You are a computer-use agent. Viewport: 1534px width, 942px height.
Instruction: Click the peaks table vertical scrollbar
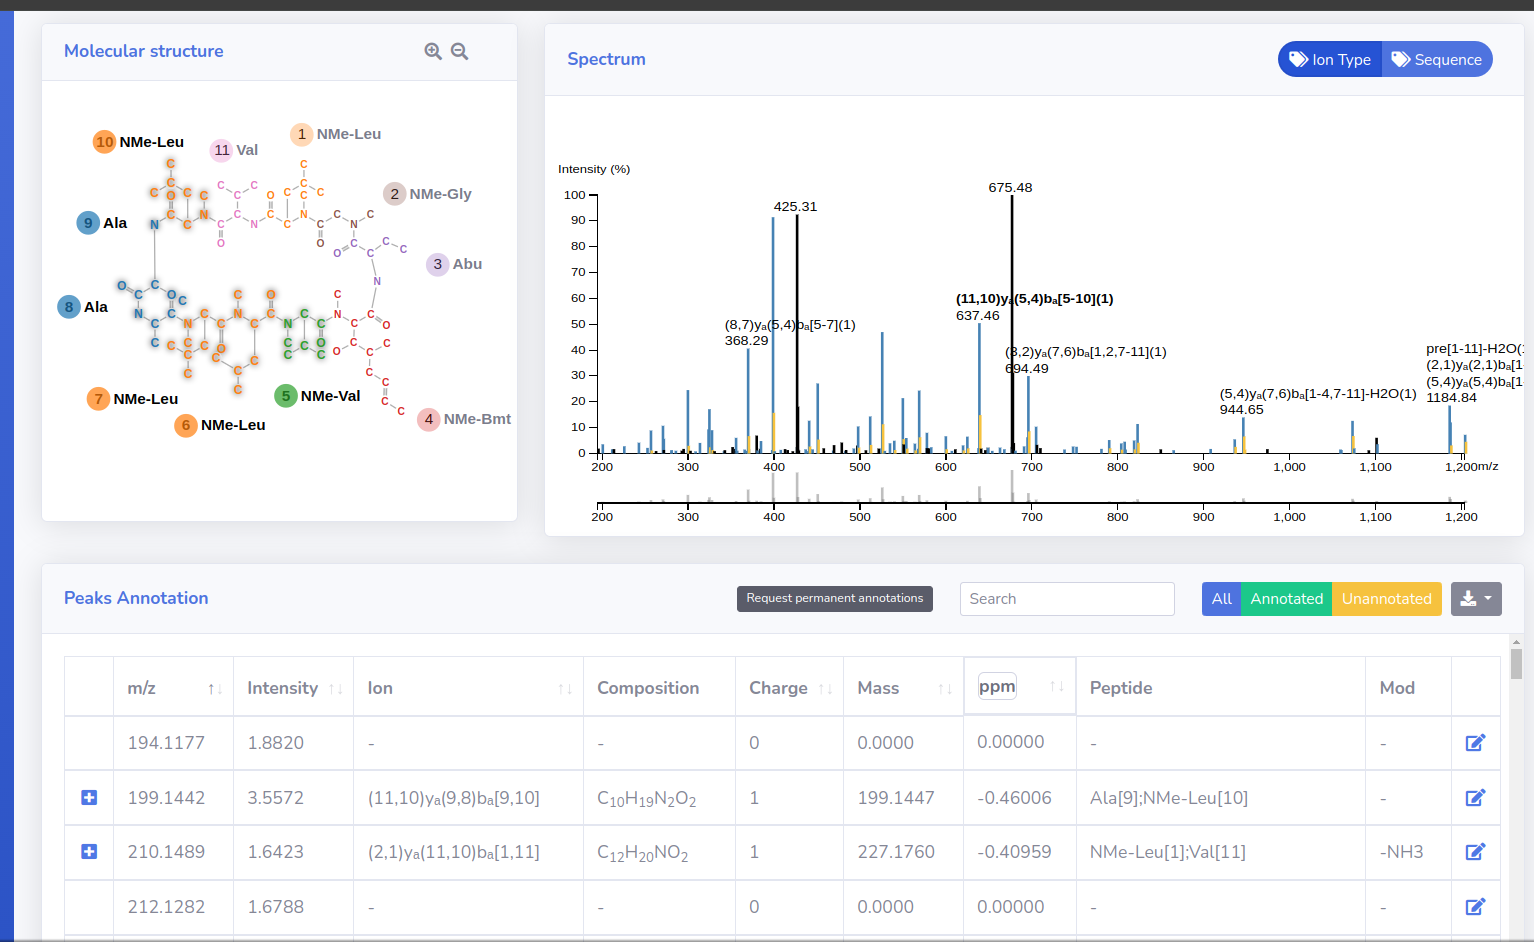click(1516, 664)
